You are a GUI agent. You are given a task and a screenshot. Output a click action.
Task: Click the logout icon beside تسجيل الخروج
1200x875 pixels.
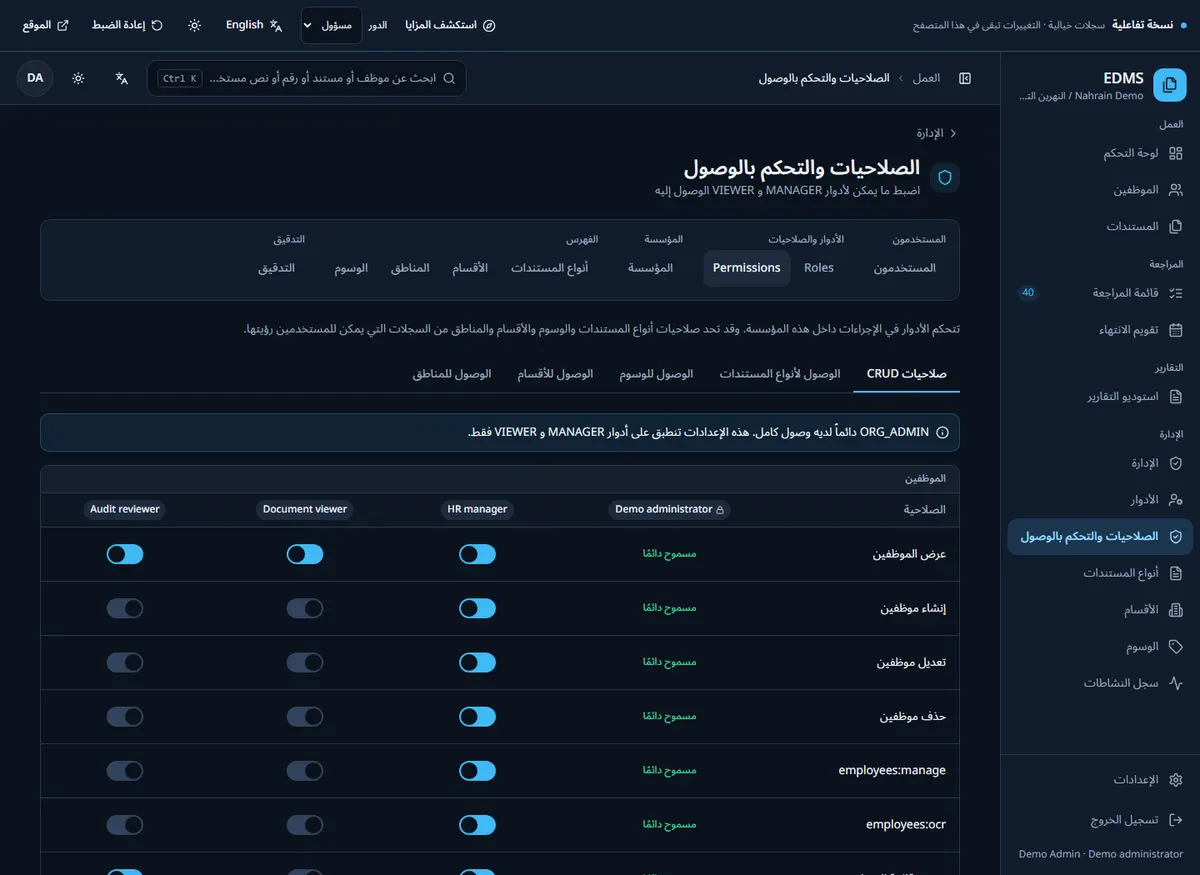1176,820
